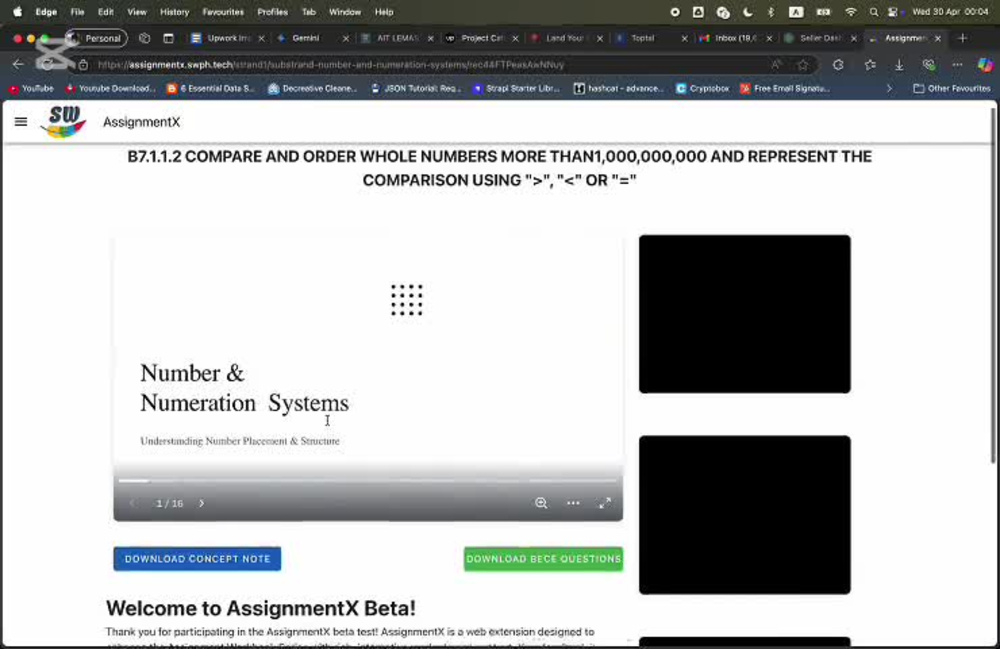Open the Apple menu
Image resolution: width=1000 pixels, height=649 pixels.
[17, 11]
